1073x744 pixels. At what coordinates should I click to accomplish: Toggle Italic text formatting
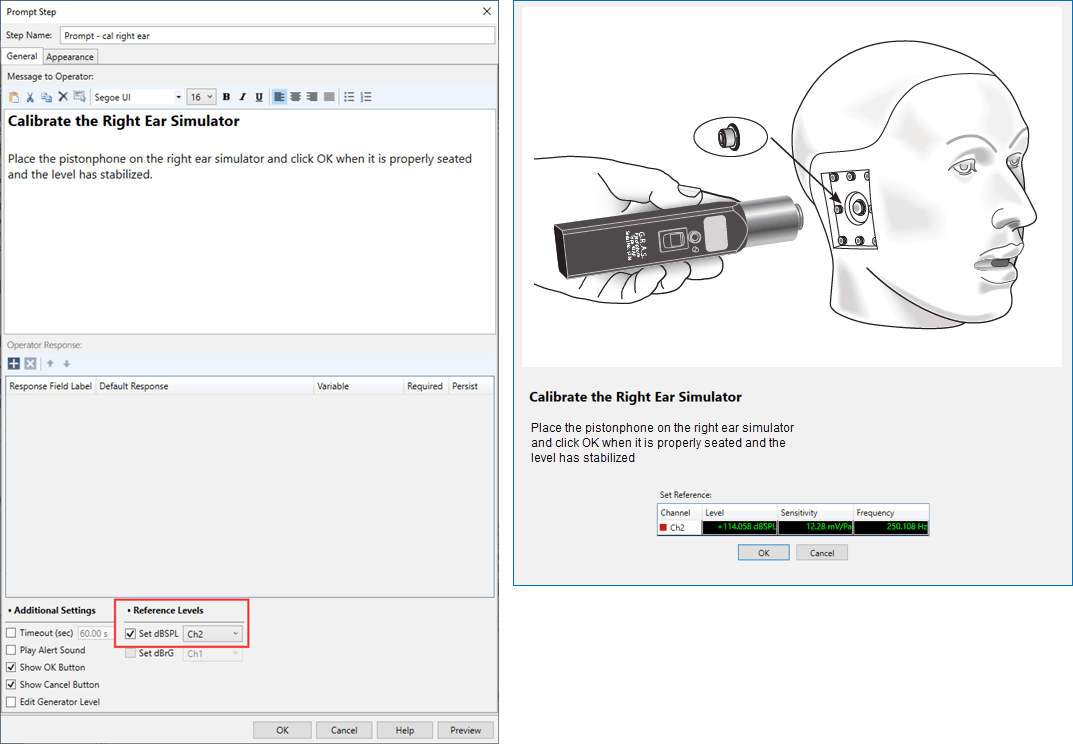point(242,97)
